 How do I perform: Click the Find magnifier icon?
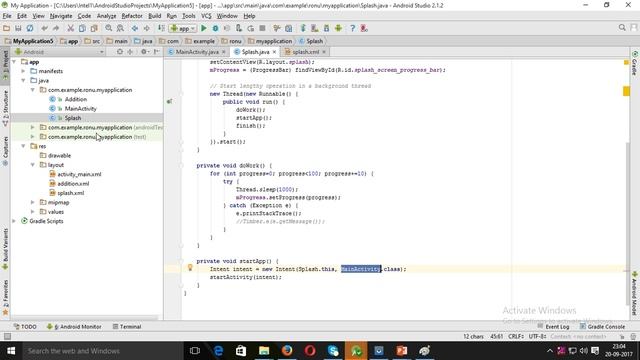[x=109, y=28]
